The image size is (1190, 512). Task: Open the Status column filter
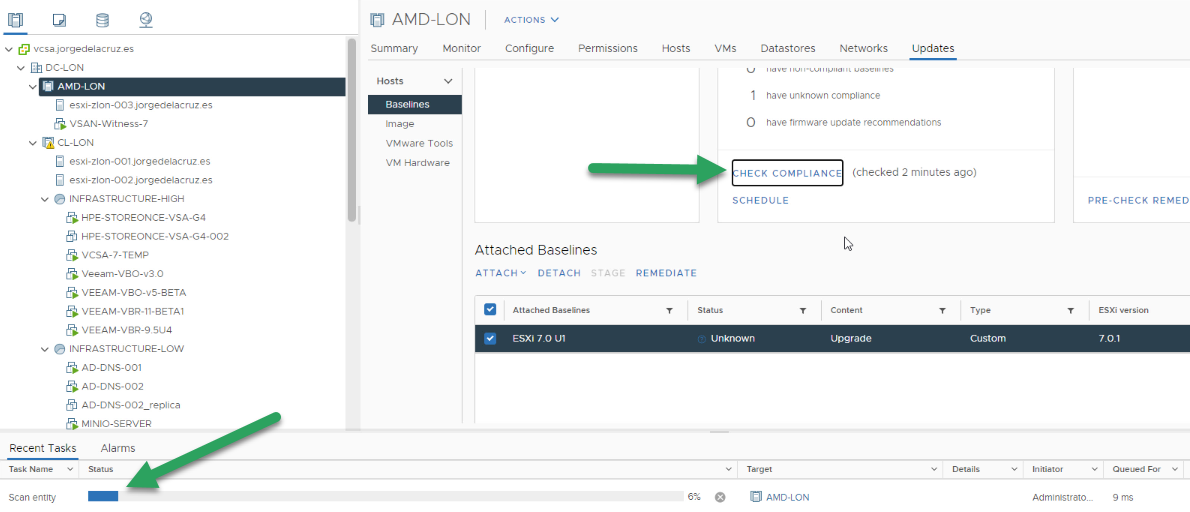pyautogui.click(x=802, y=311)
